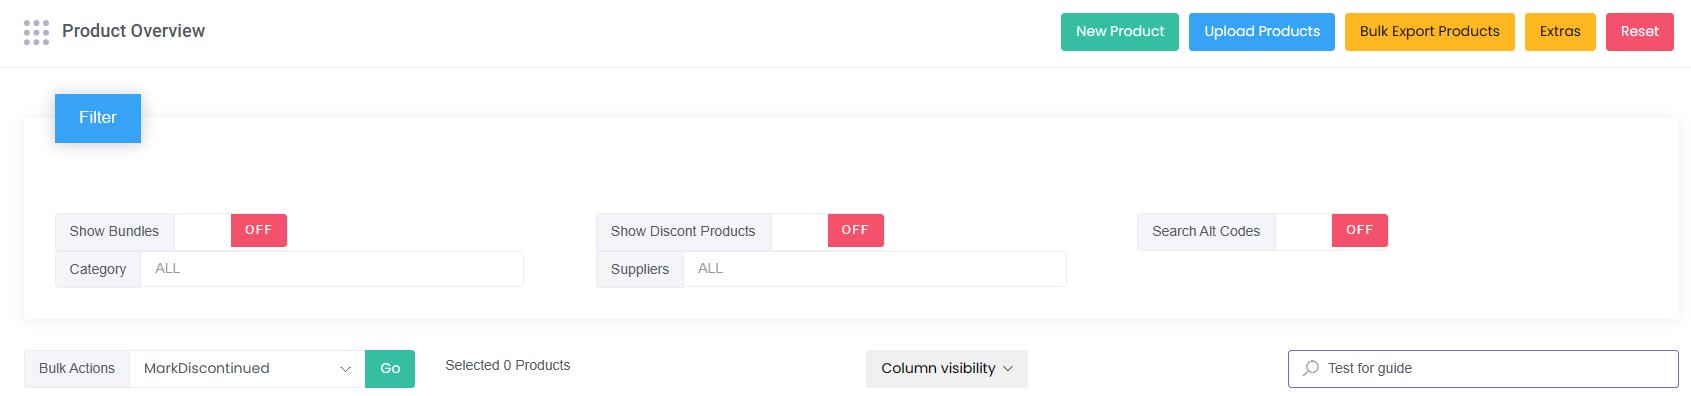Click Bulk Export Products button

pyautogui.click(x=1430, y=32)
